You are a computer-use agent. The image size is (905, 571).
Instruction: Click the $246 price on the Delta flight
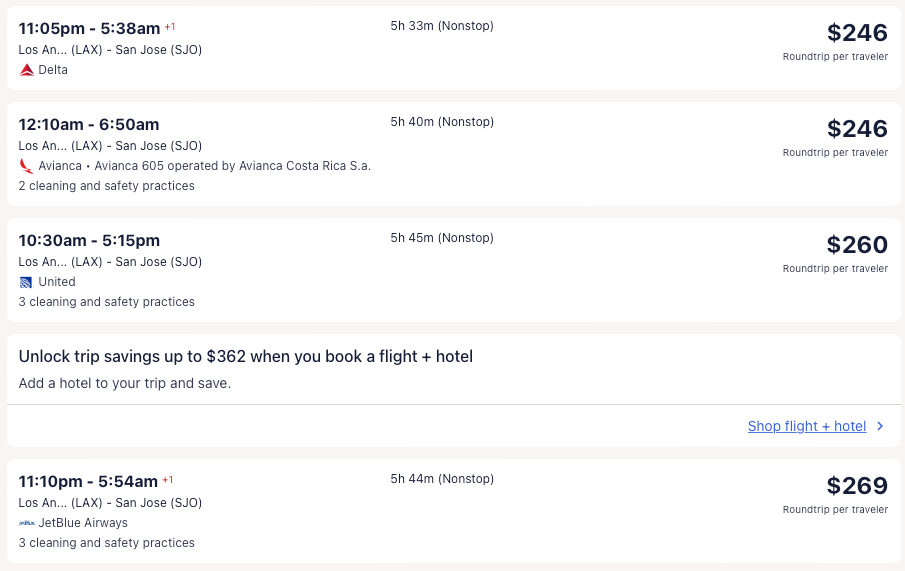coord(856,33)
